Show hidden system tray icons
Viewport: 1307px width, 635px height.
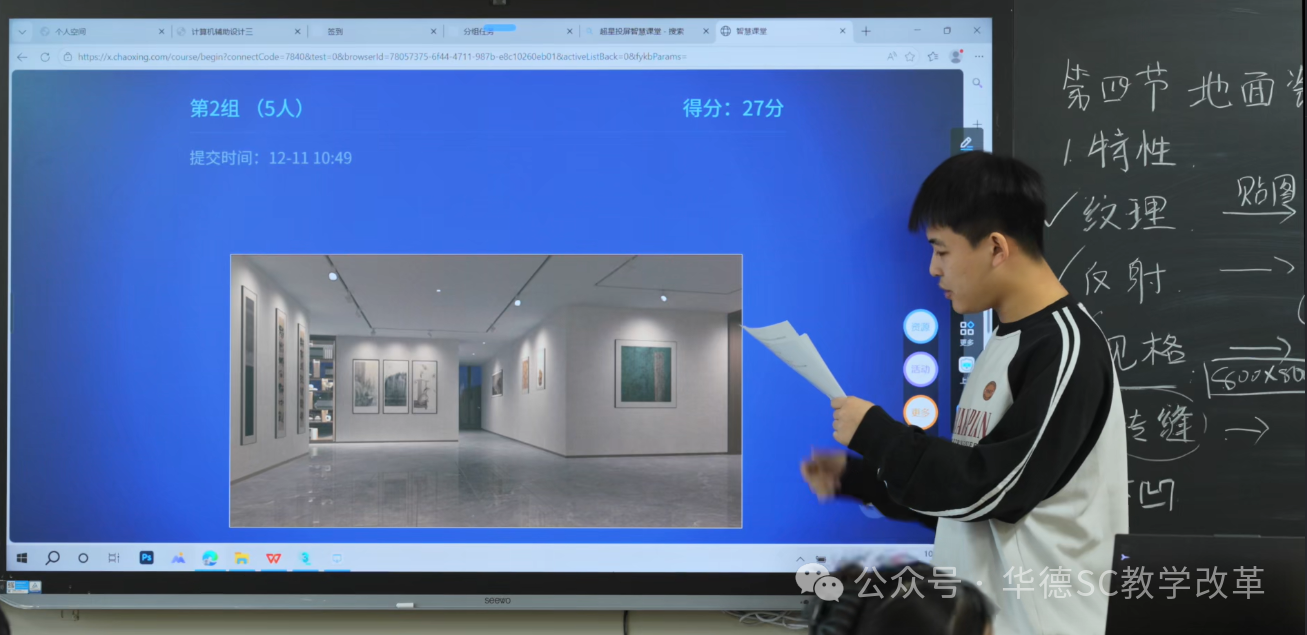click(x=800, y=558)
